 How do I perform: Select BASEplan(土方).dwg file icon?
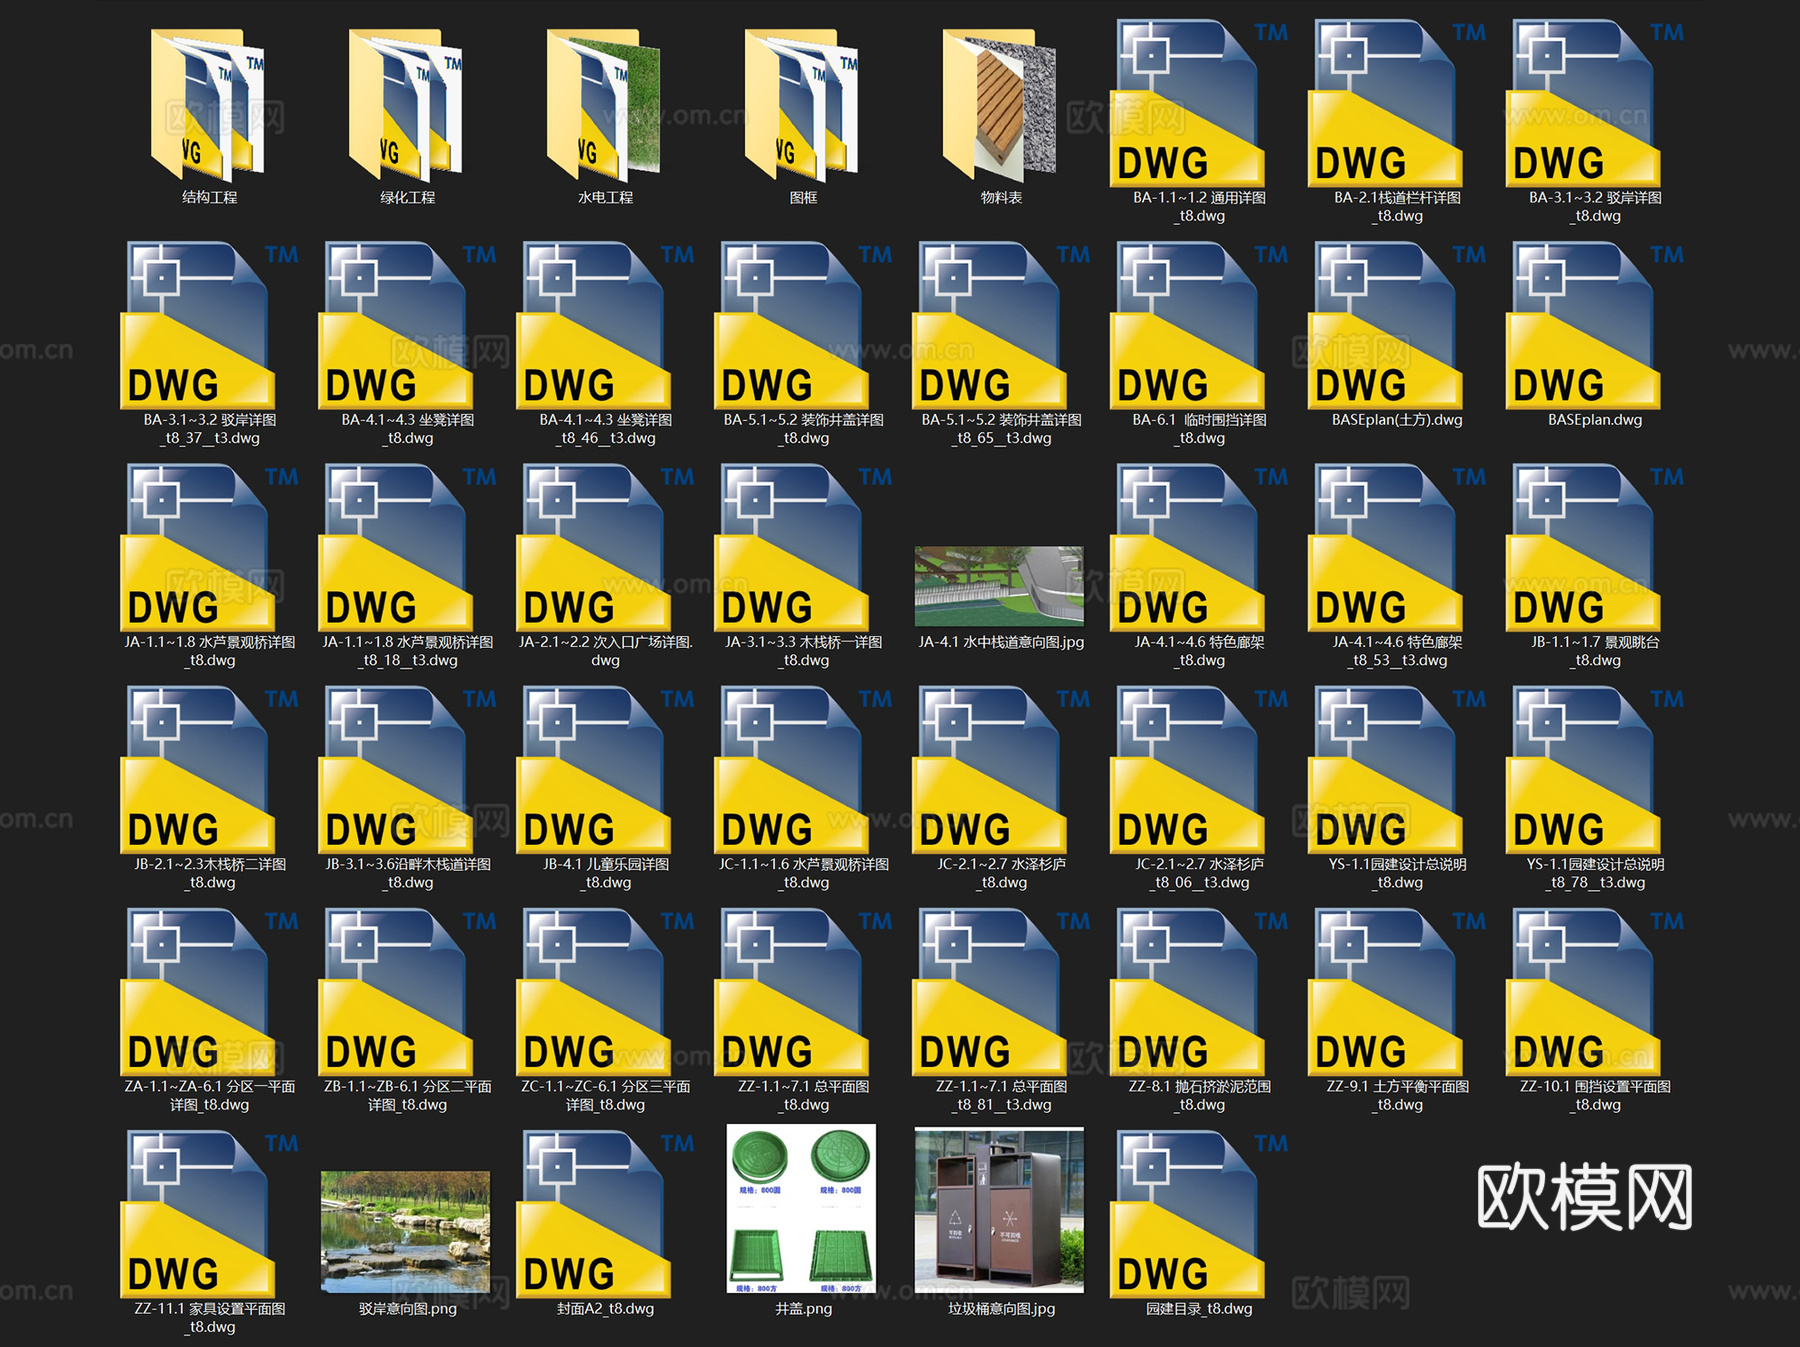1396,325
